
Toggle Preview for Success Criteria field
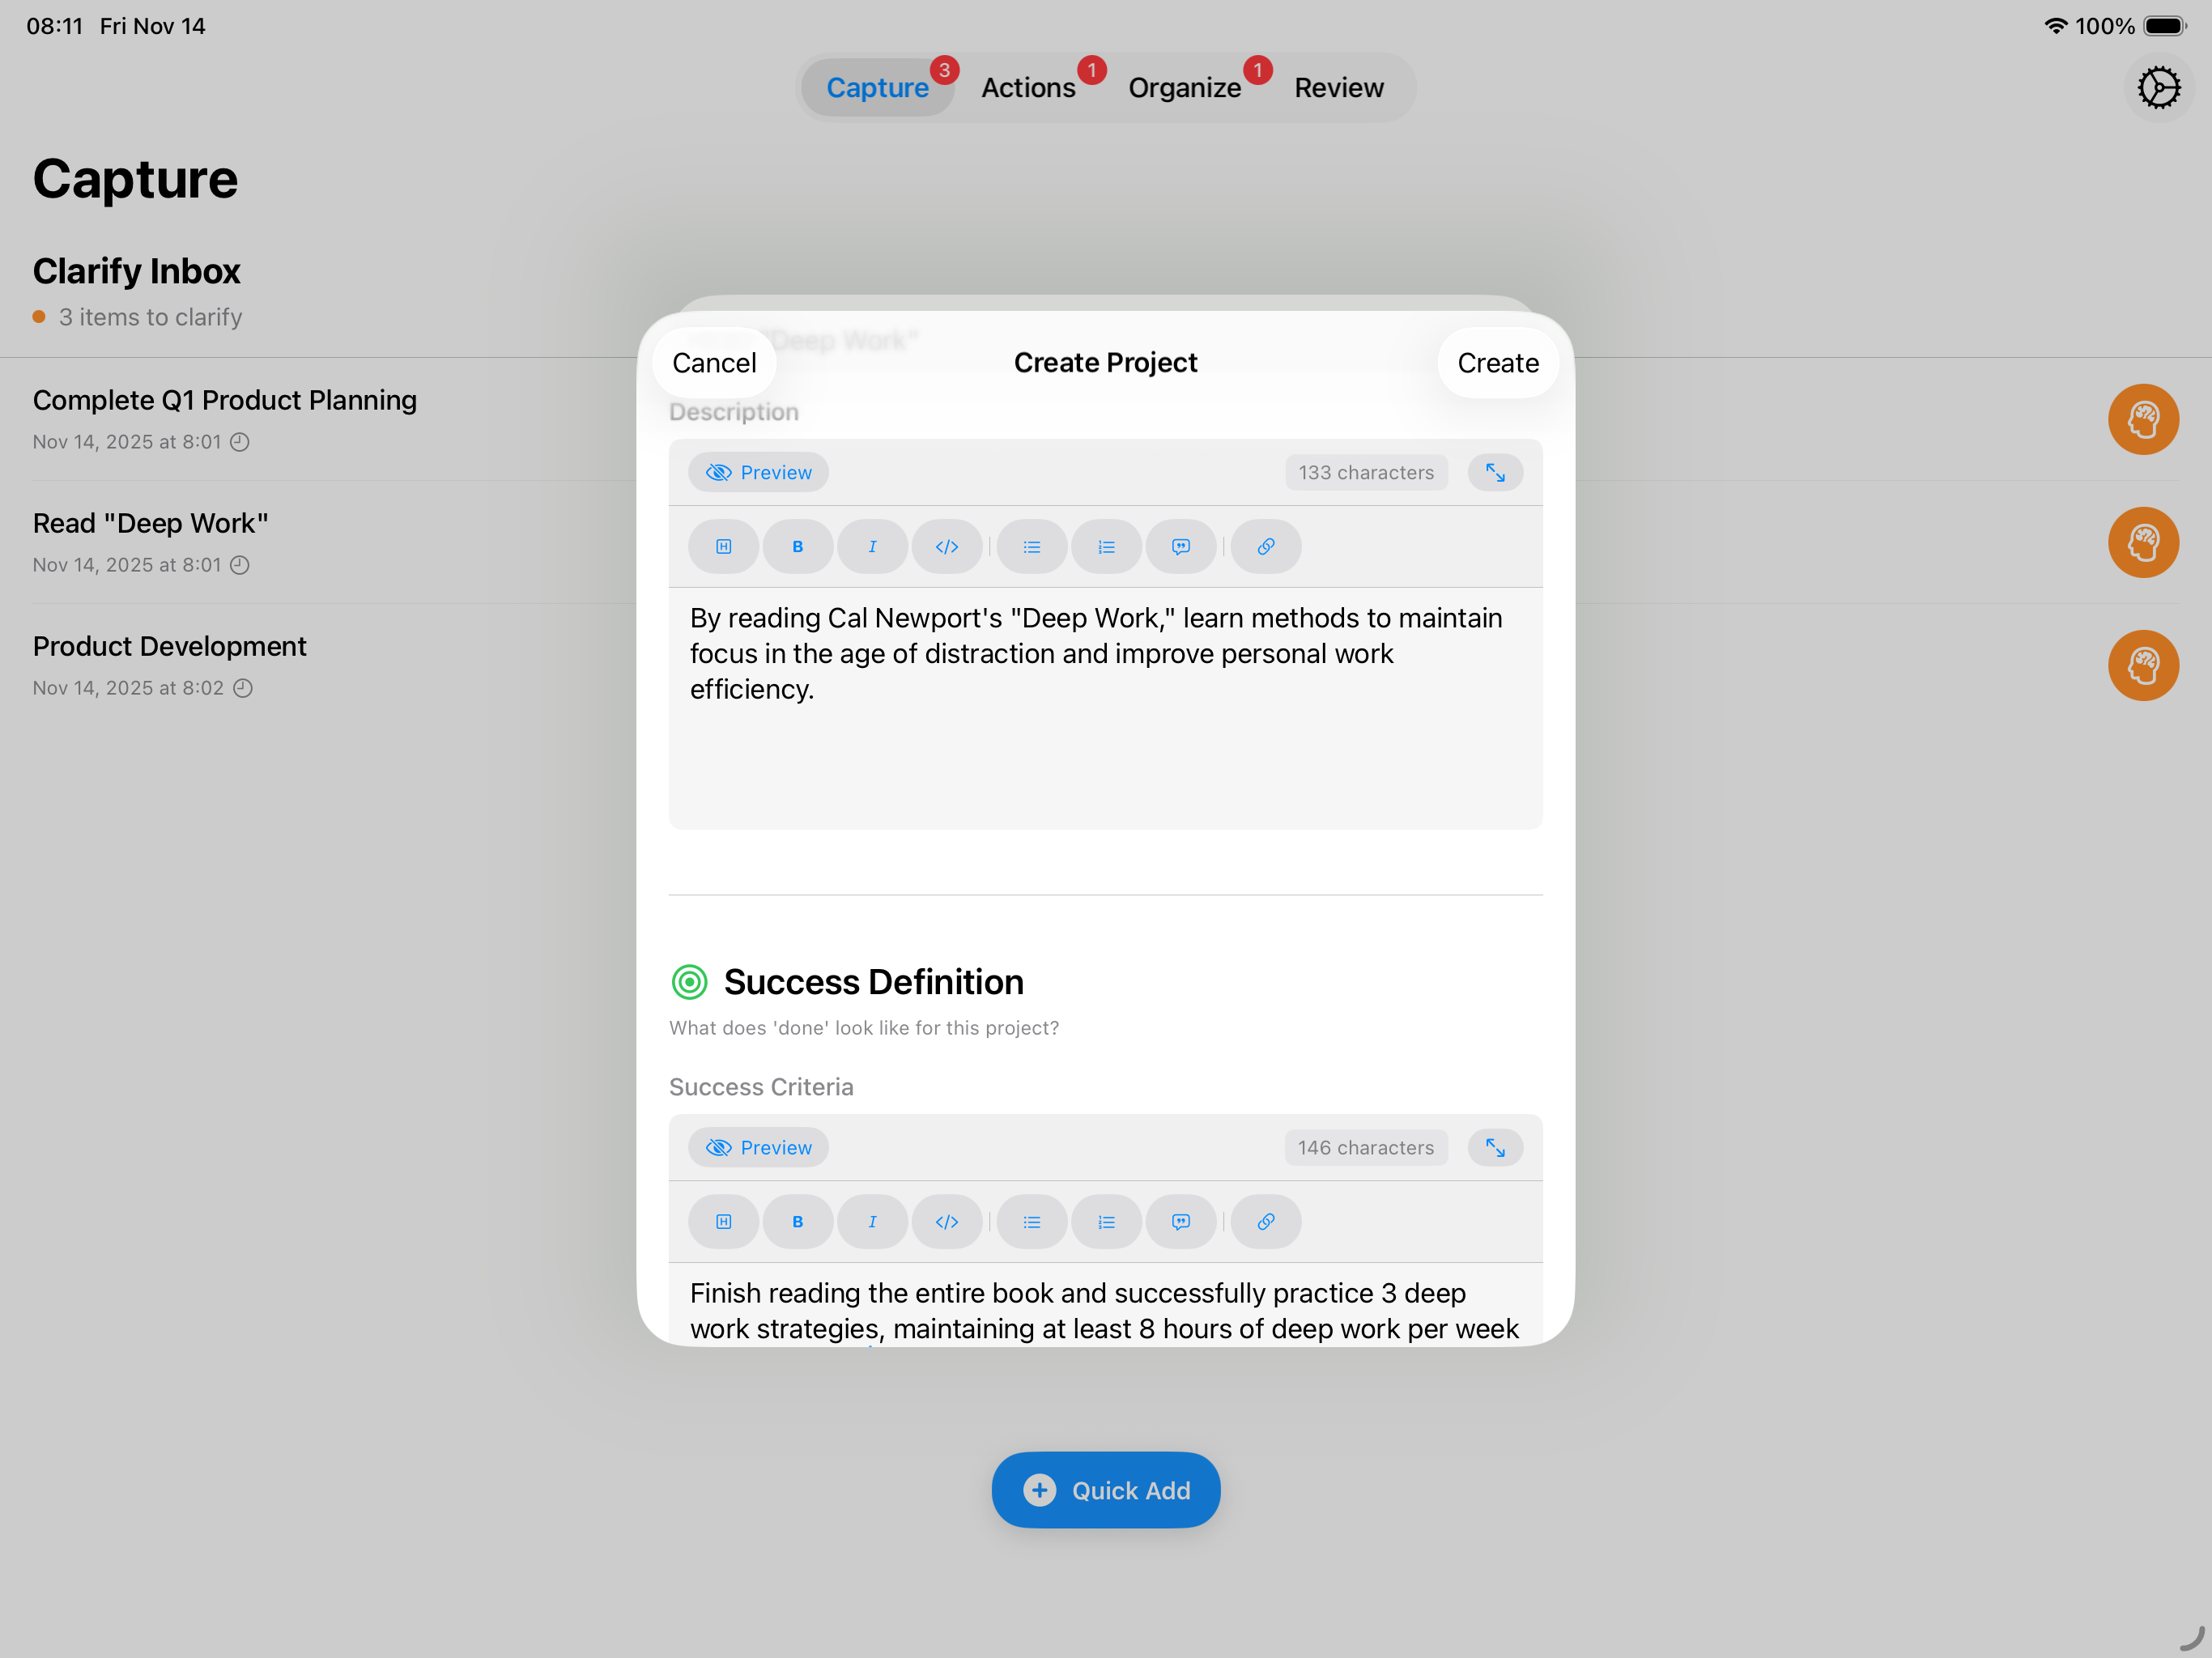758,1147
